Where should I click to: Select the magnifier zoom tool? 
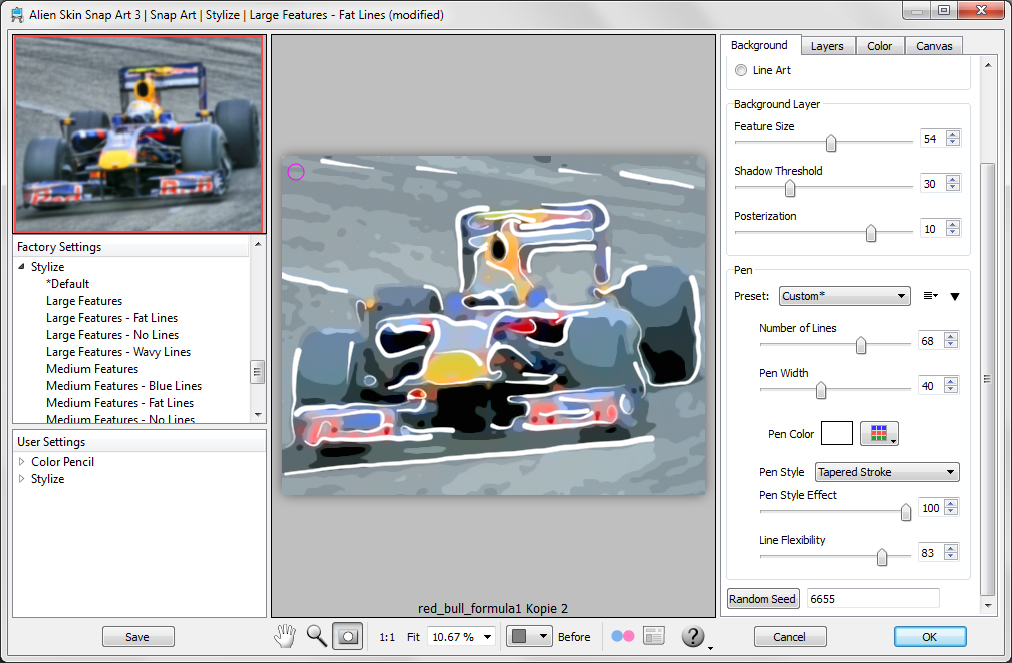pyautogui.click(x=316, y=636)
